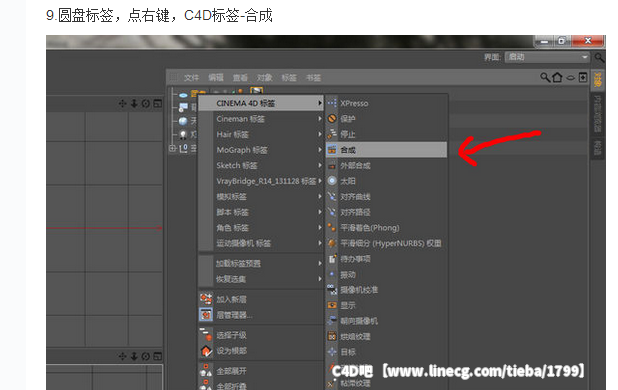This screenshot has height=390, width=618.
Task: Expand the 恢复选集 submenu
Action: pos(261,279)
